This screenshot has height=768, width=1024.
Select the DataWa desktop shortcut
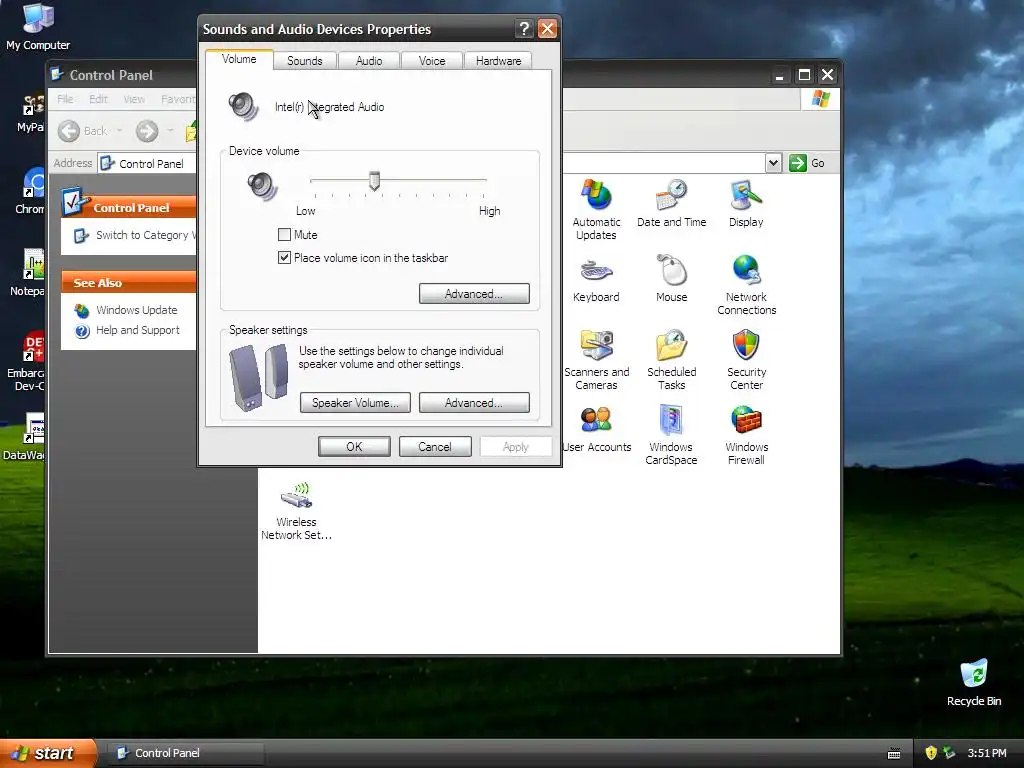coord(25,436)
